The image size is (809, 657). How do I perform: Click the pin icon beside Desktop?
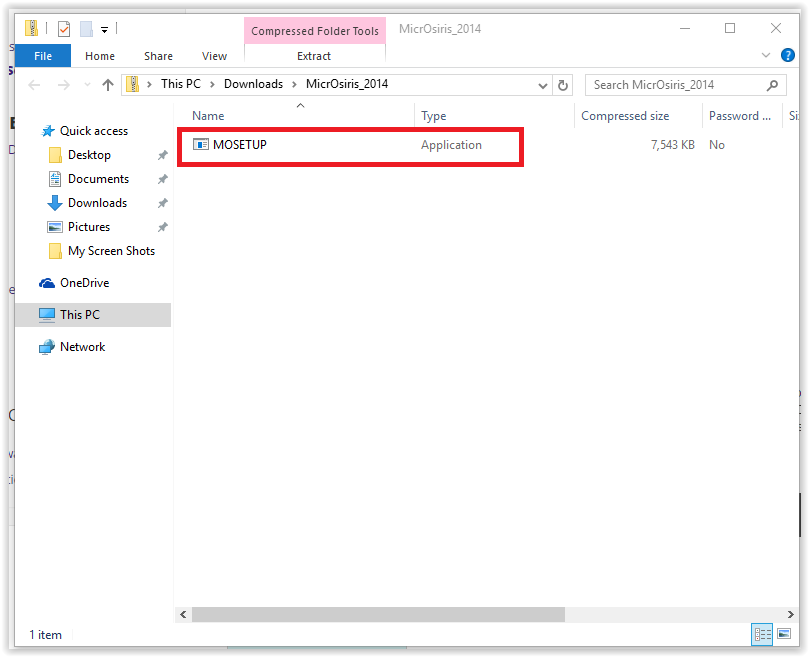click(x=163, y=155)
